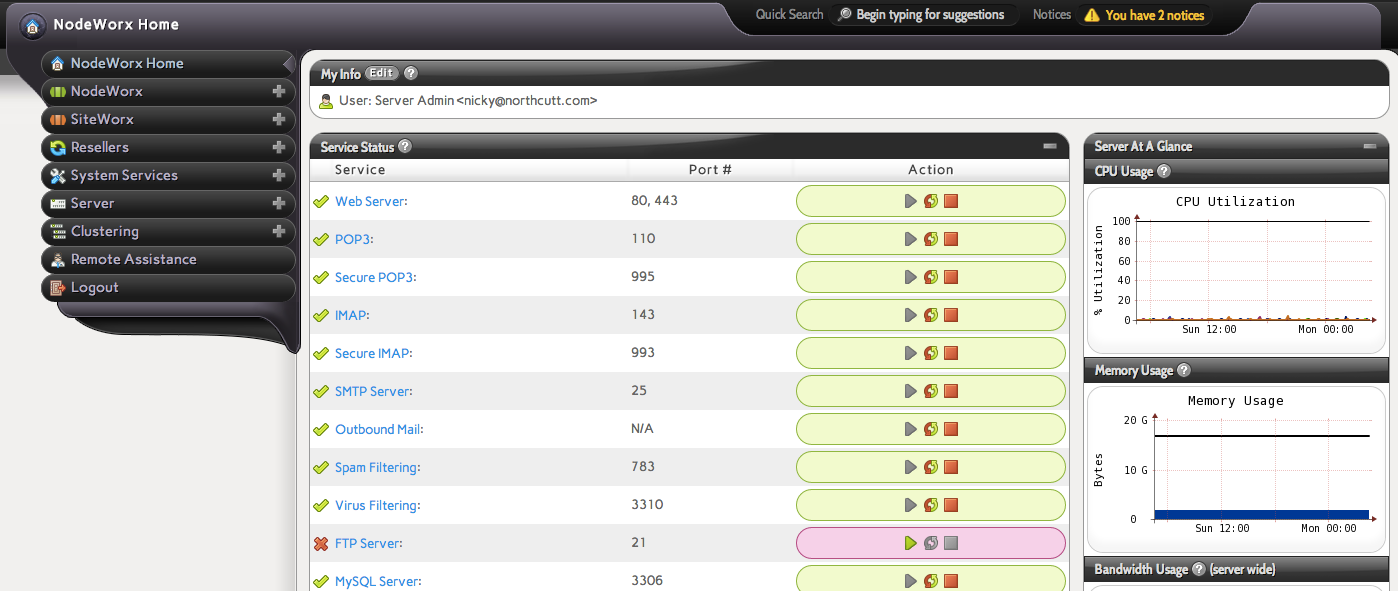
Task: Expand the Server menu
Action: tap(279, 203)
